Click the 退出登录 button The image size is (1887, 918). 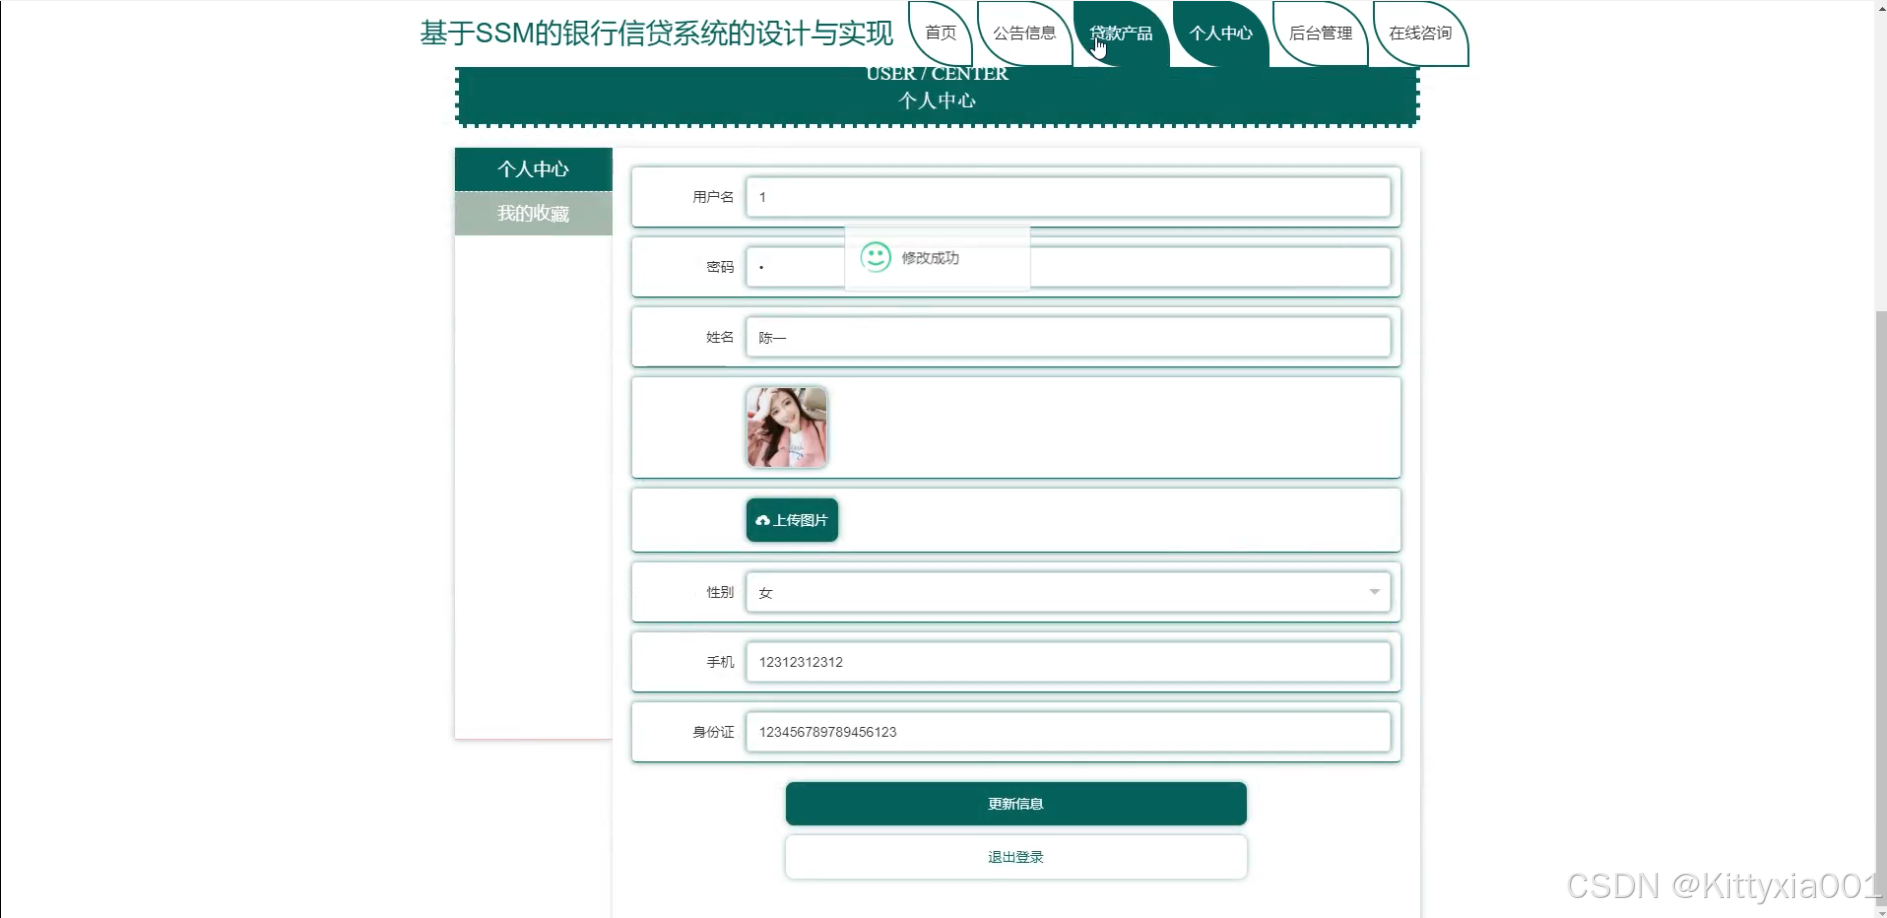[x=1015, y=857]
